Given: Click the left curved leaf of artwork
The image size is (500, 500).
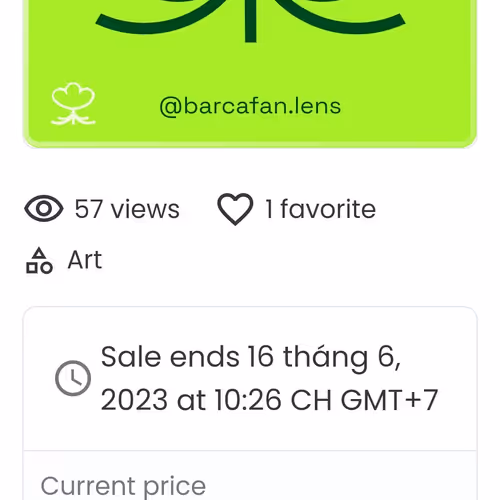Looking at the screenshot, I should click(x=160, y=18).
